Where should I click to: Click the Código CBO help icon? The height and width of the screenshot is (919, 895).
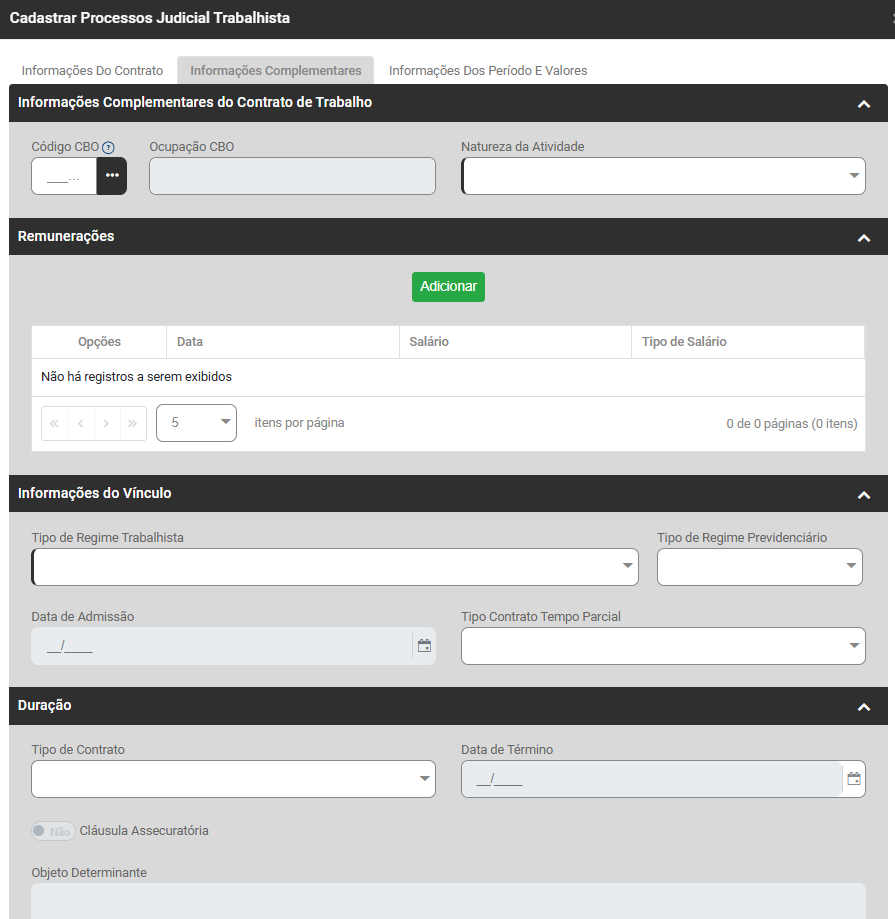(x=109, y=148)
